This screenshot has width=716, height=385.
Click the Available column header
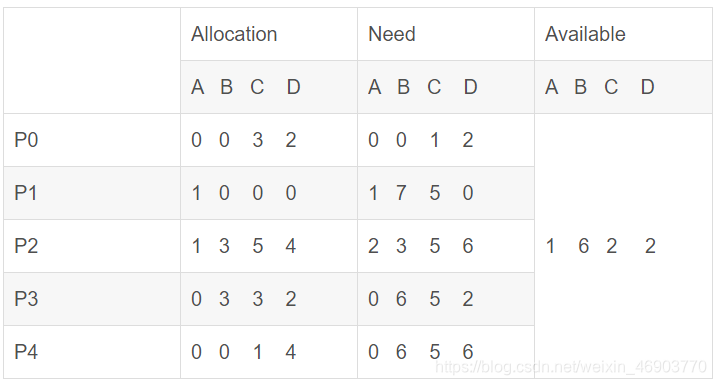[585, 34]
